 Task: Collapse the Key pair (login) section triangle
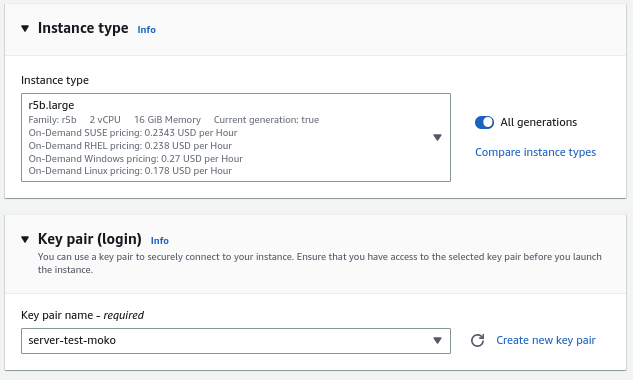(25, 239)
